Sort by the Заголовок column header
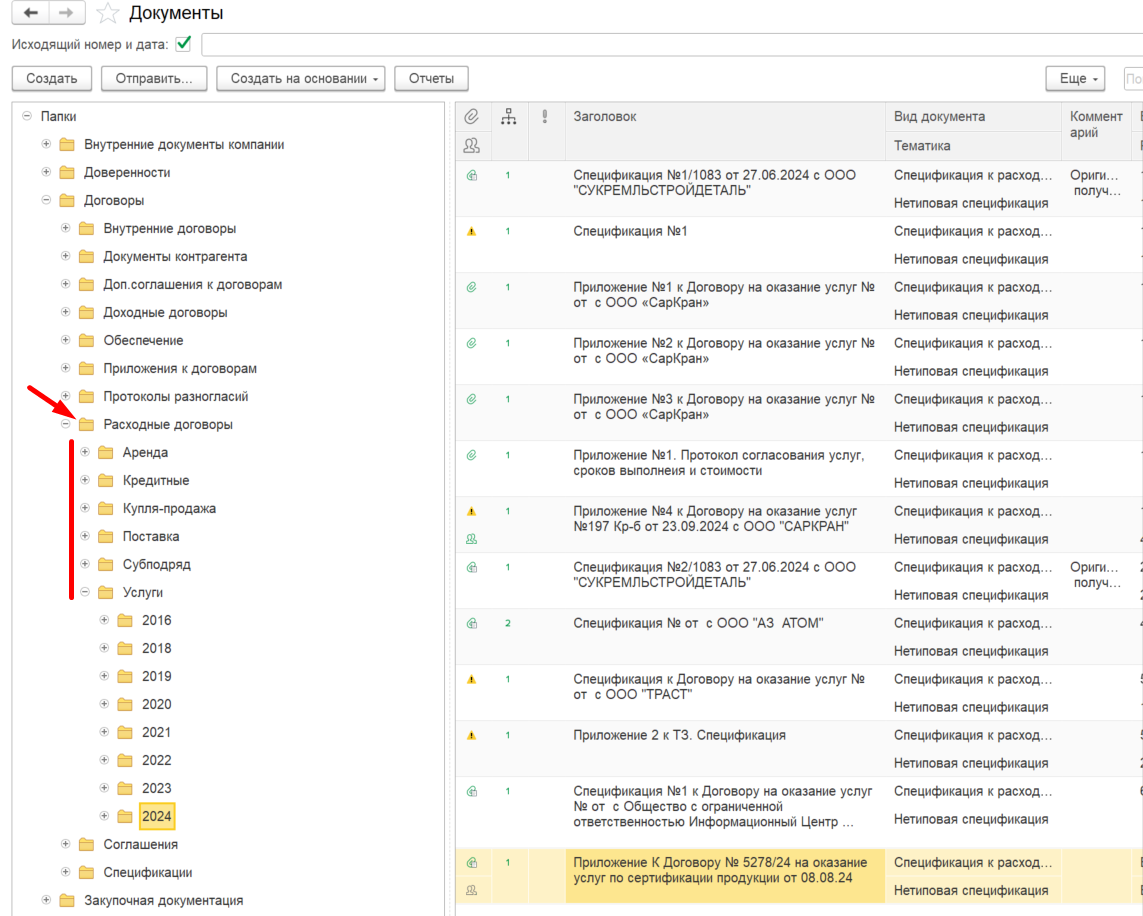The width and height of the screenshot is (1143, 916). (605, 117)
